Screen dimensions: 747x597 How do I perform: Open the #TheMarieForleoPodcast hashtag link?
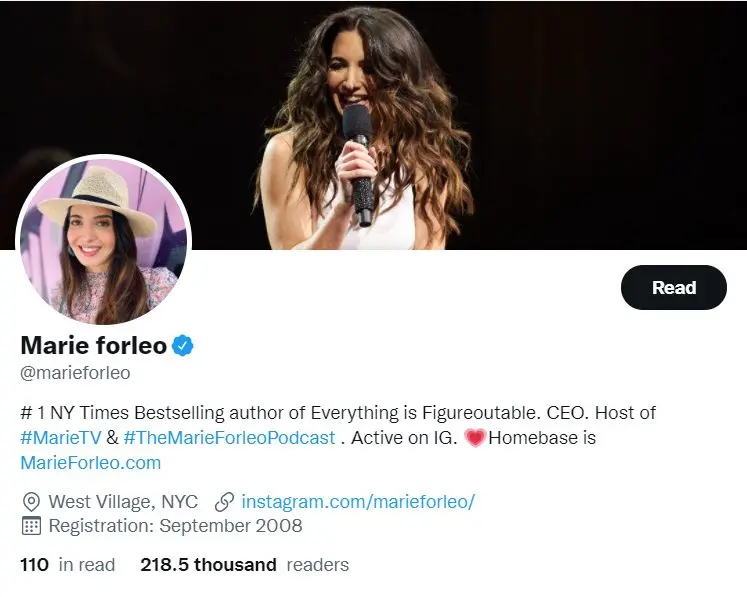[x=229, y=438]
